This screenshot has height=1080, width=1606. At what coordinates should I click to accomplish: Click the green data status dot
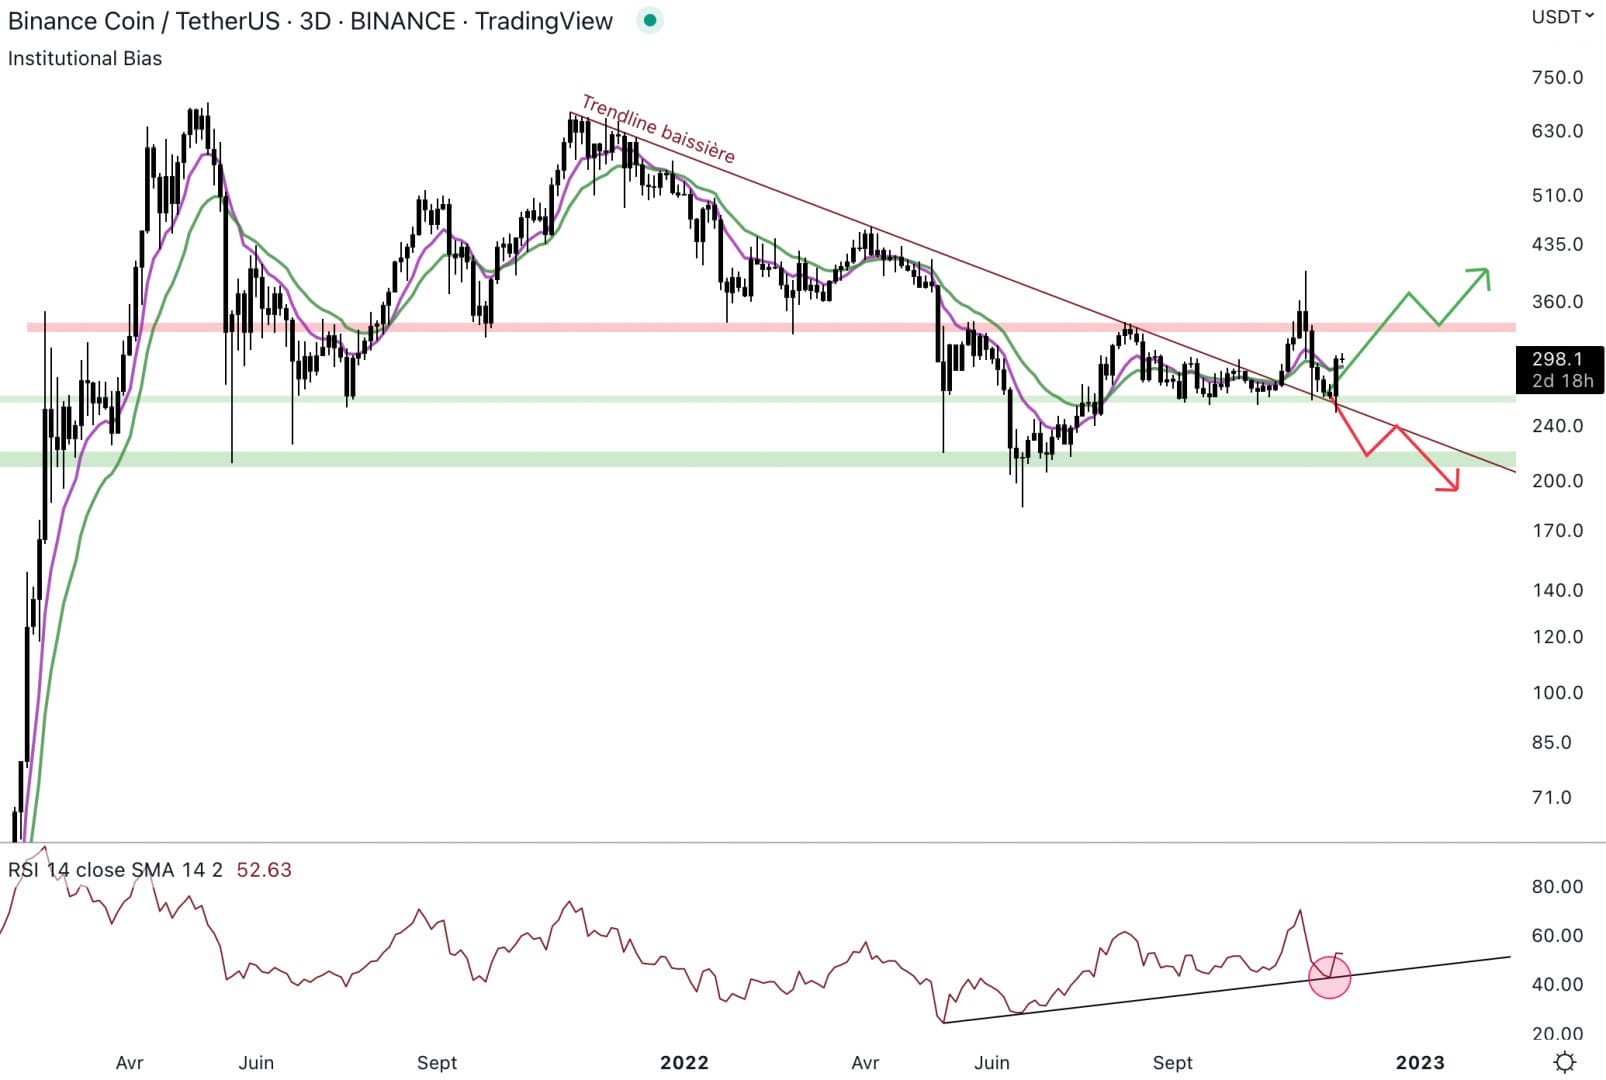649,20
